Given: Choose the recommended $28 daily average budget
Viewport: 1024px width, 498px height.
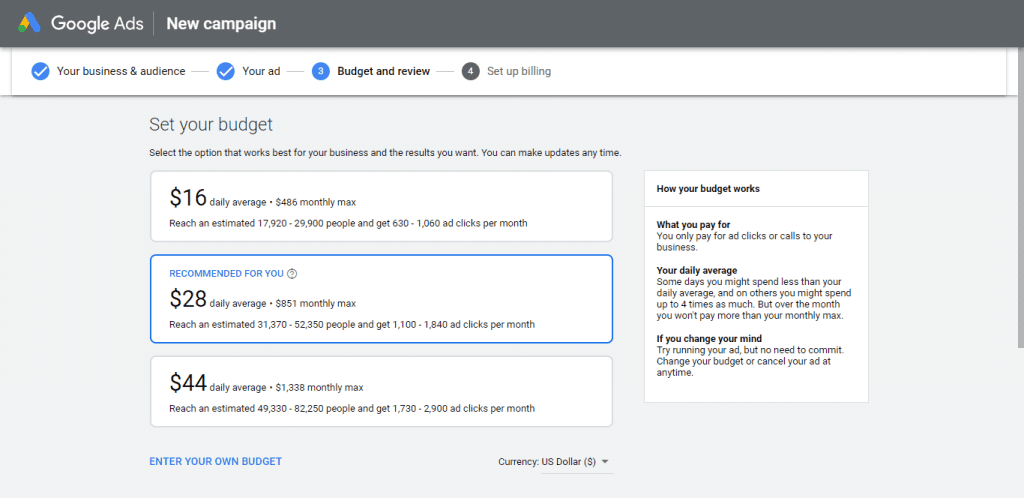Looking at the screenshot, I should coord(380,299).
